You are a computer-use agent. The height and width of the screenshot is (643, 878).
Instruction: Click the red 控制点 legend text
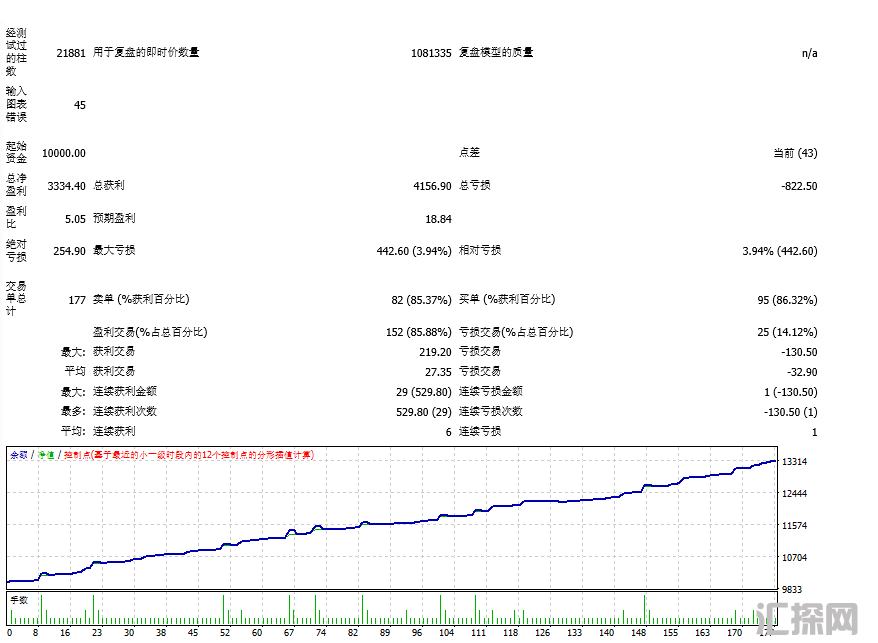coord(189,455)
